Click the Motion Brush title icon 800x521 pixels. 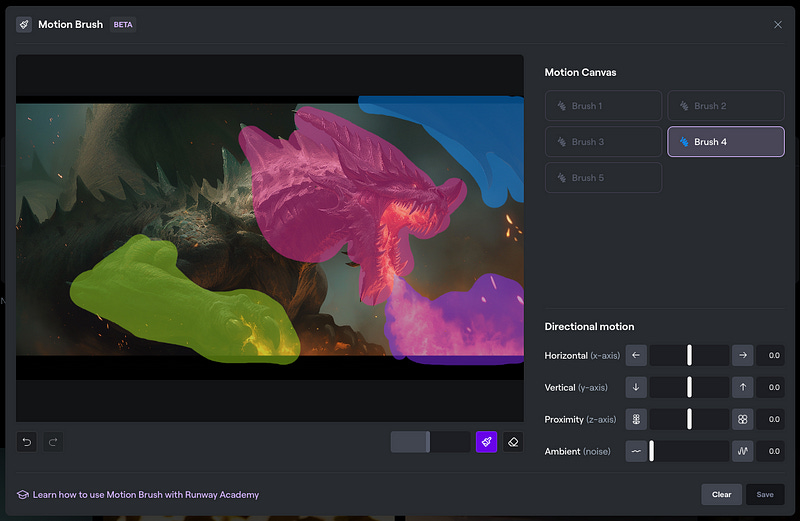(24, 24)
